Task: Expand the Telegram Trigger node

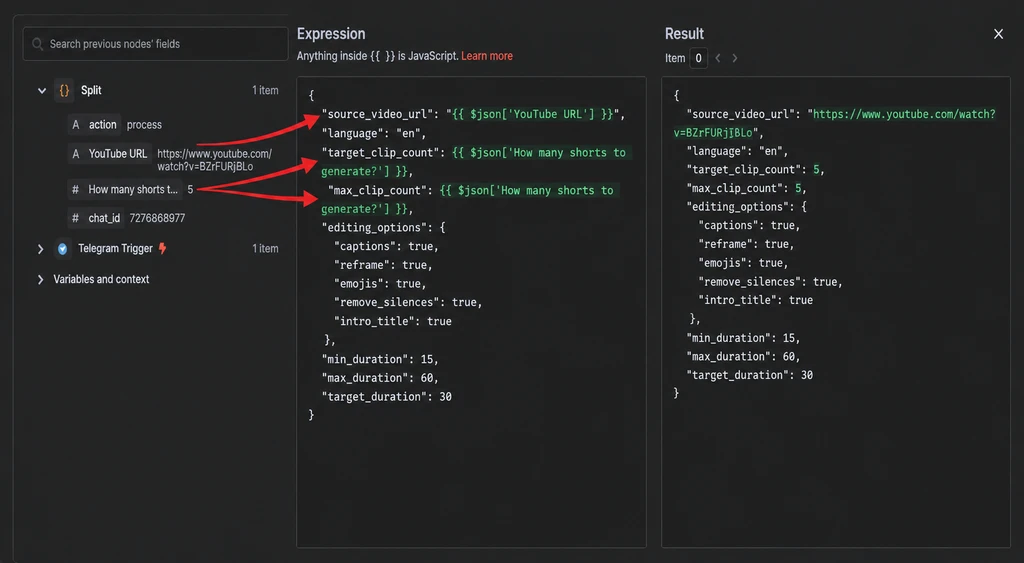Action: point(40,249)
